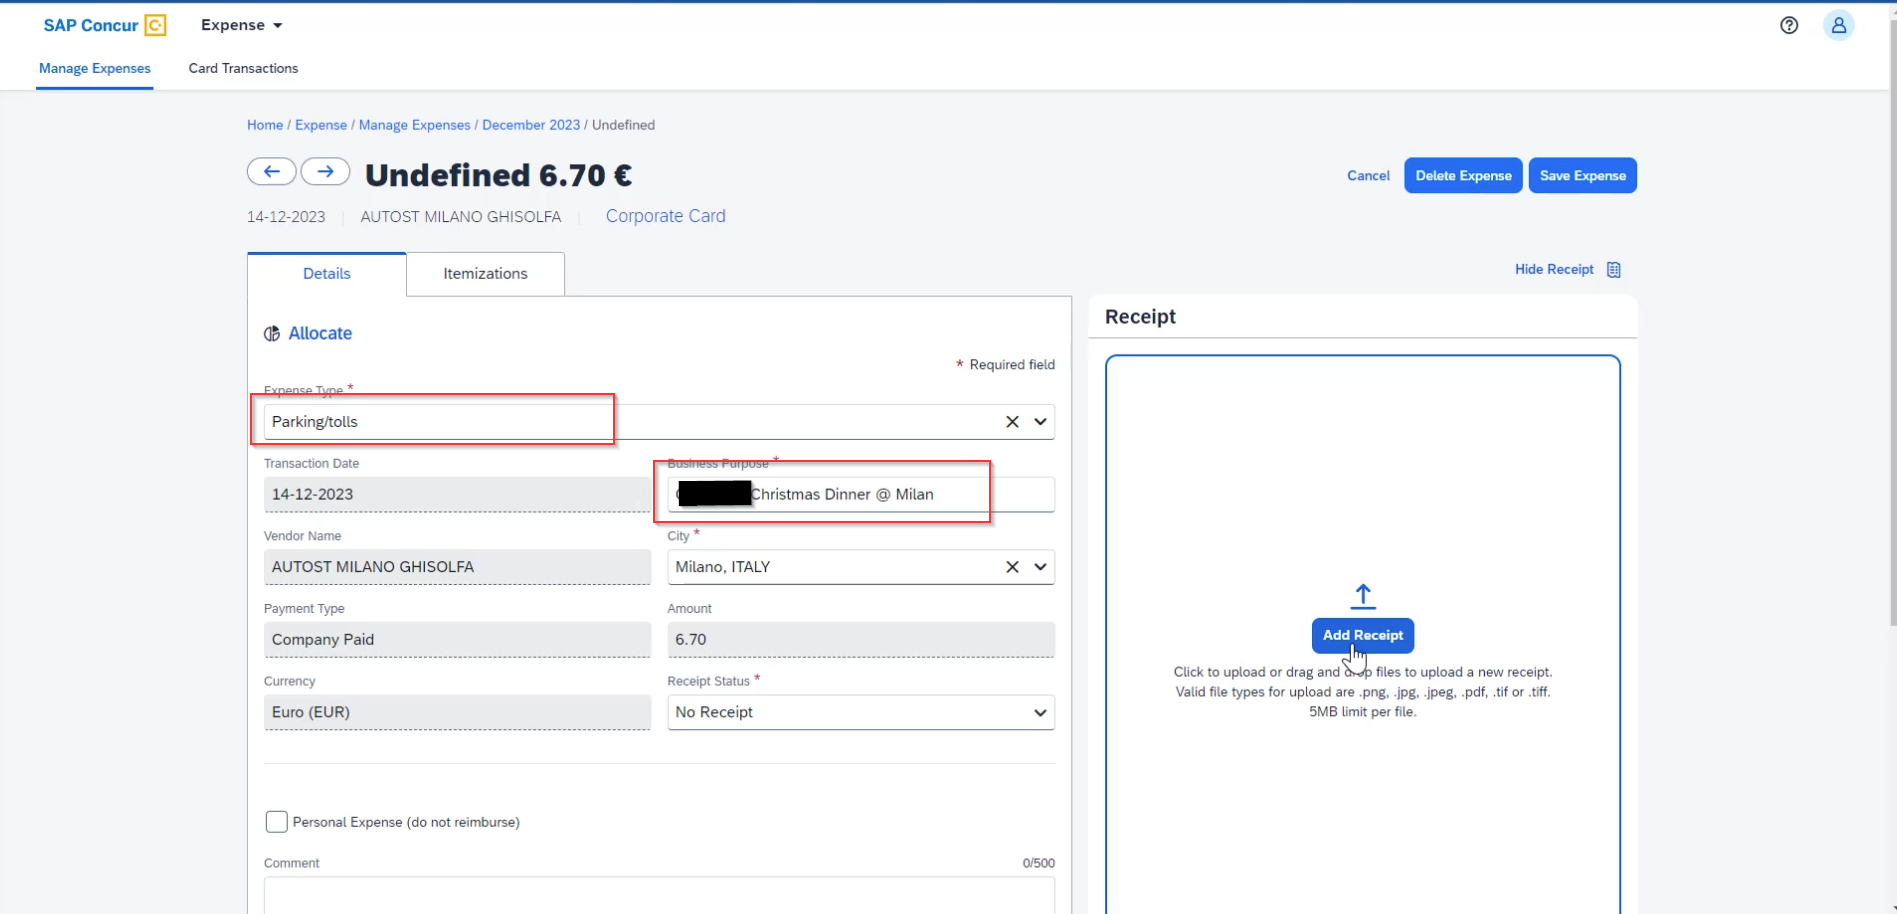The image size is (1897, 914).
Task: Open the Corporate Card link
Action: pos(665,216)
